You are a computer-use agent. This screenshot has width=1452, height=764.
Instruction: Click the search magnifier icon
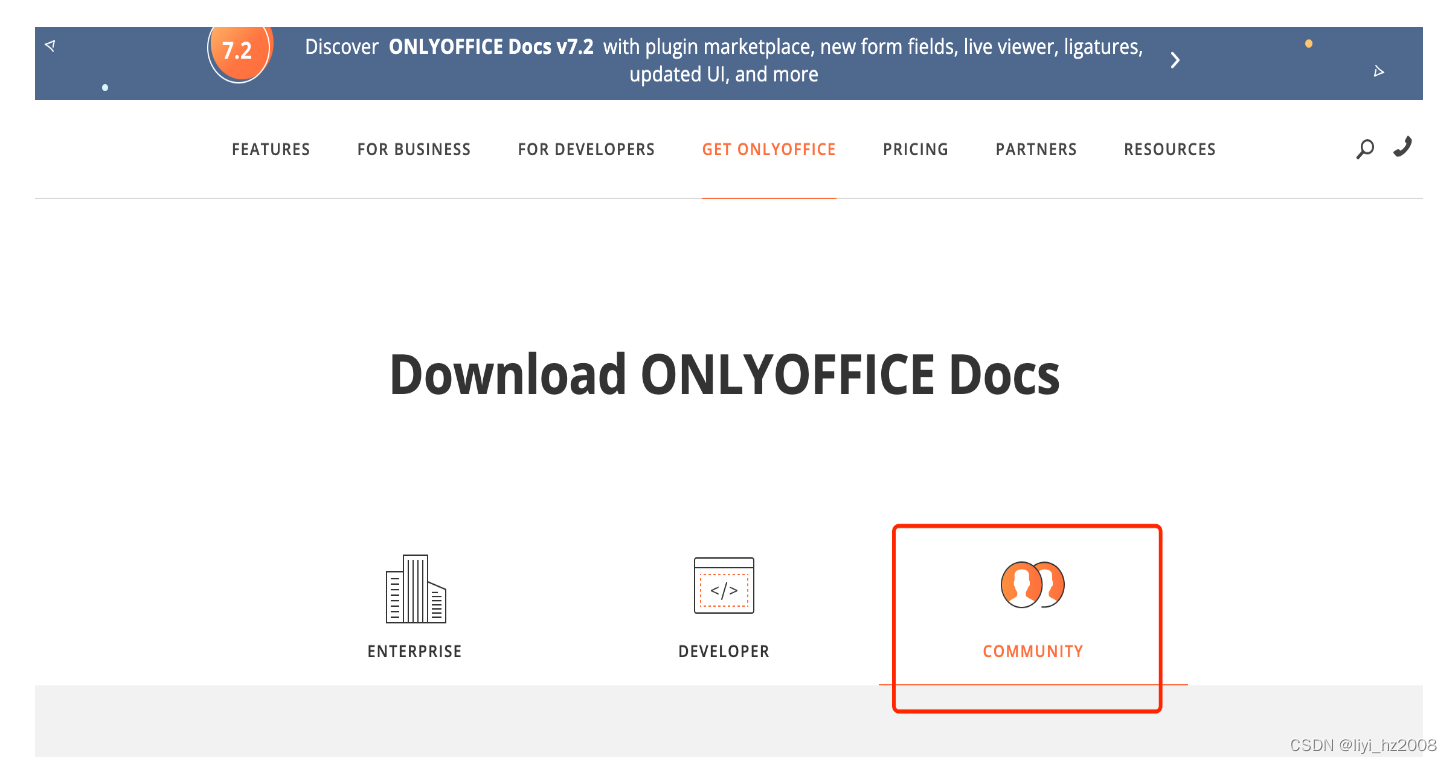tap(1365, 150)
